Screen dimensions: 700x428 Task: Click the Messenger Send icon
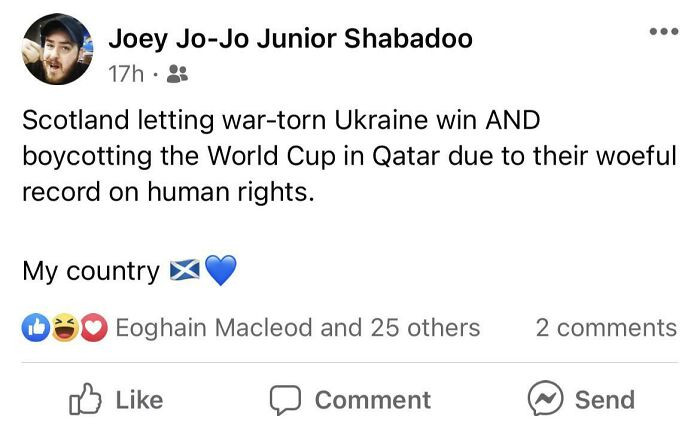544,399
